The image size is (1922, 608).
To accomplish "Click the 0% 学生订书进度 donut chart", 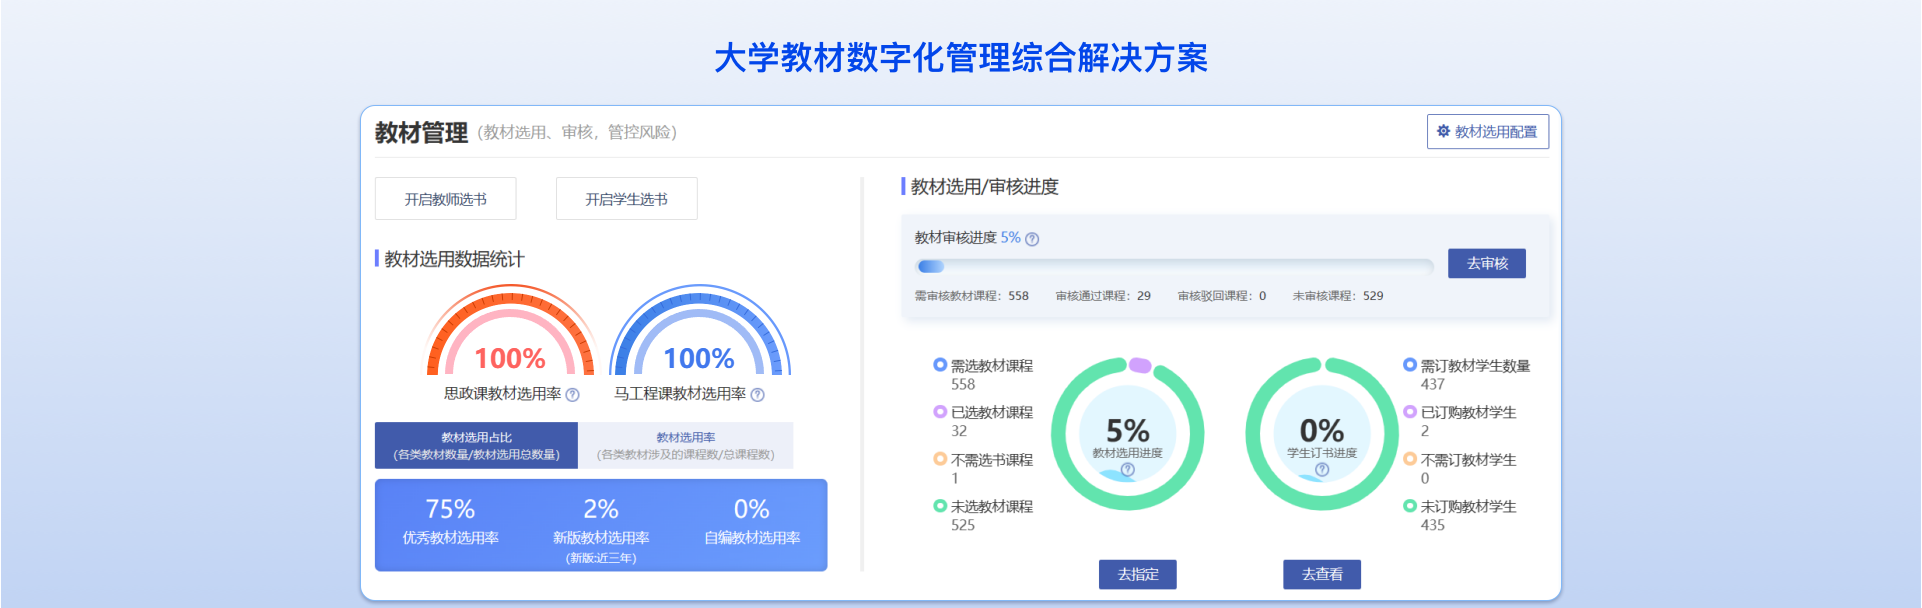I will 1322,434.
